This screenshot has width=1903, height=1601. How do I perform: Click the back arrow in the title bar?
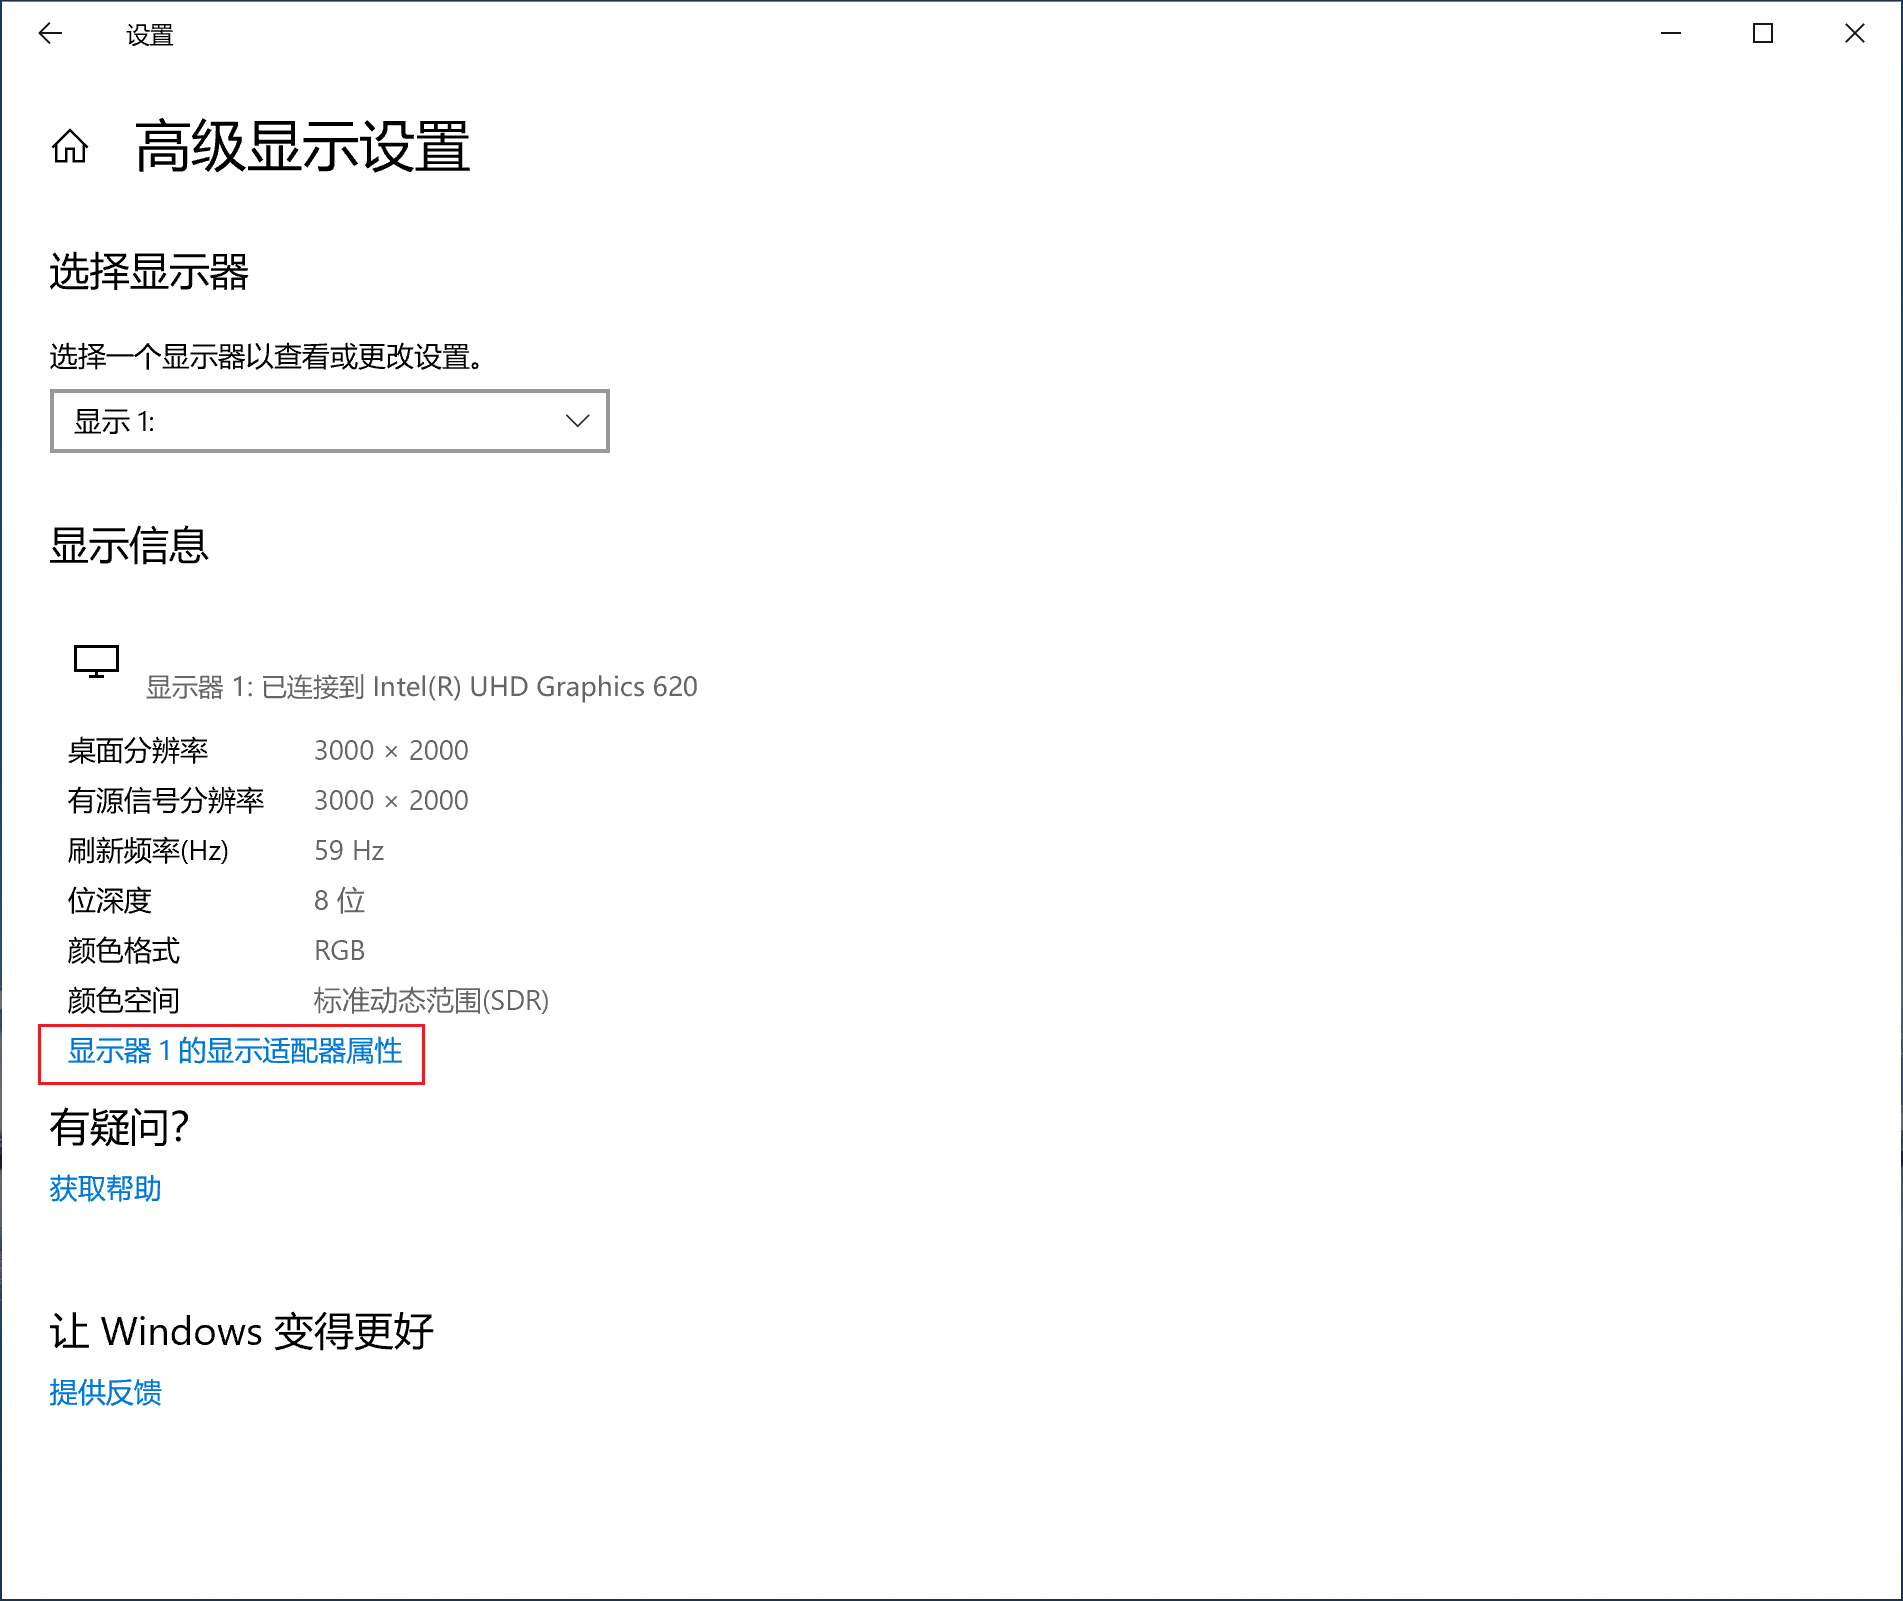coord(50,34)
